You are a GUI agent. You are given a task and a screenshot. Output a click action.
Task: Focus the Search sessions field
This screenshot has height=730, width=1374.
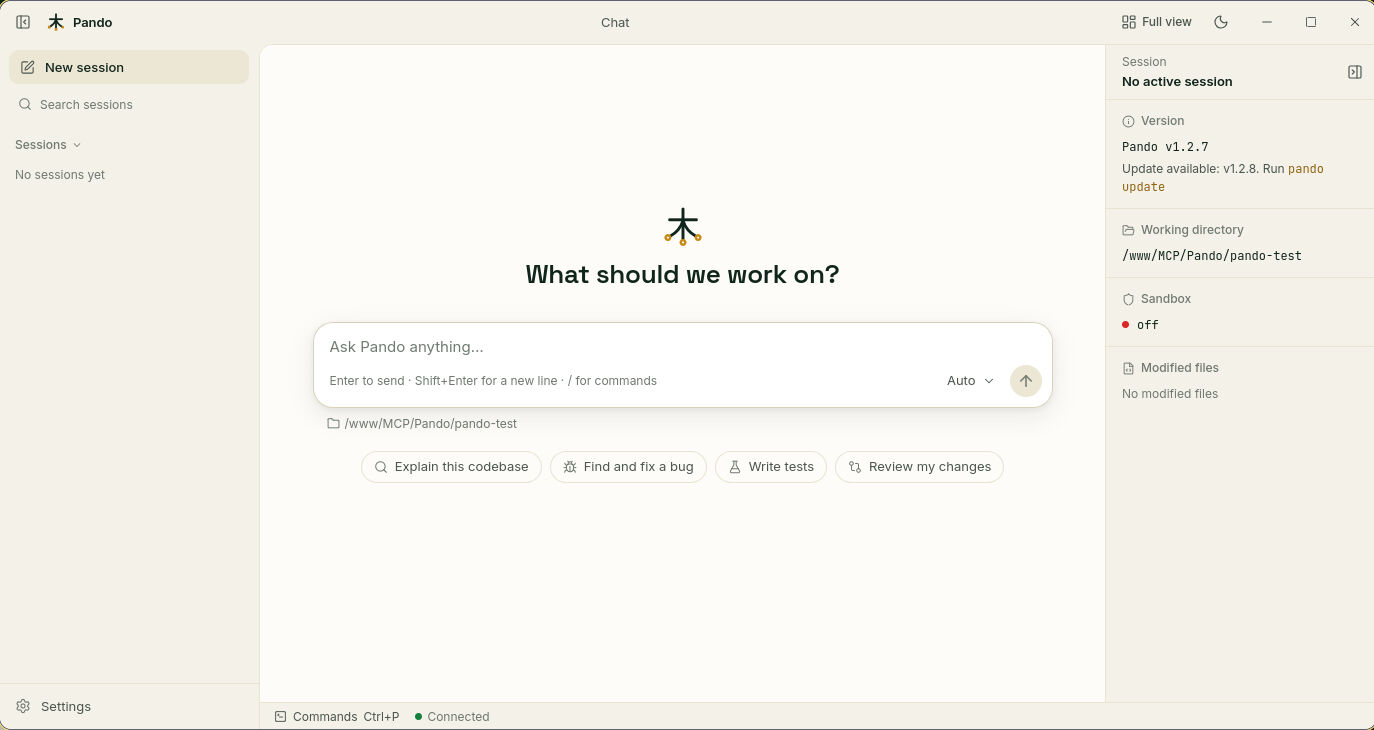coord(129,104)
